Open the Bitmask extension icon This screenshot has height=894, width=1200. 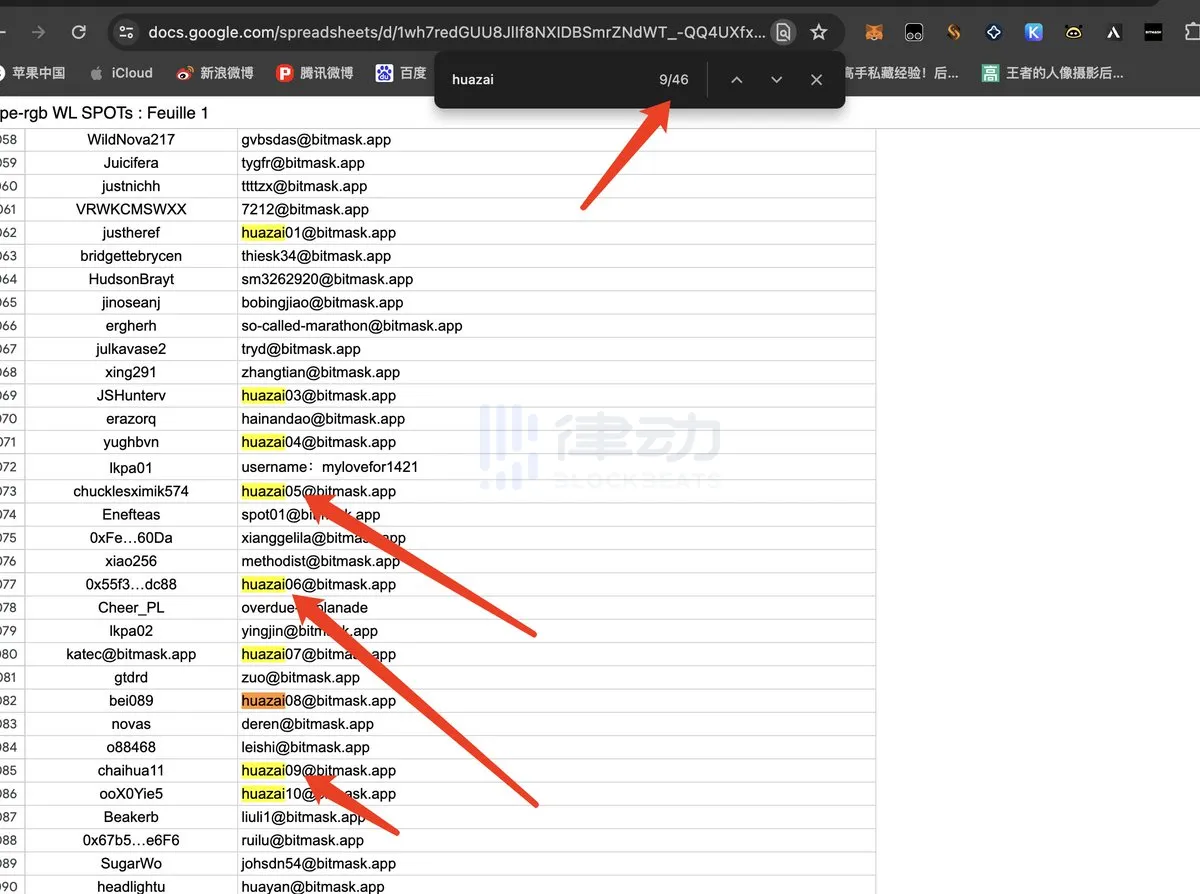[1153, 32]
